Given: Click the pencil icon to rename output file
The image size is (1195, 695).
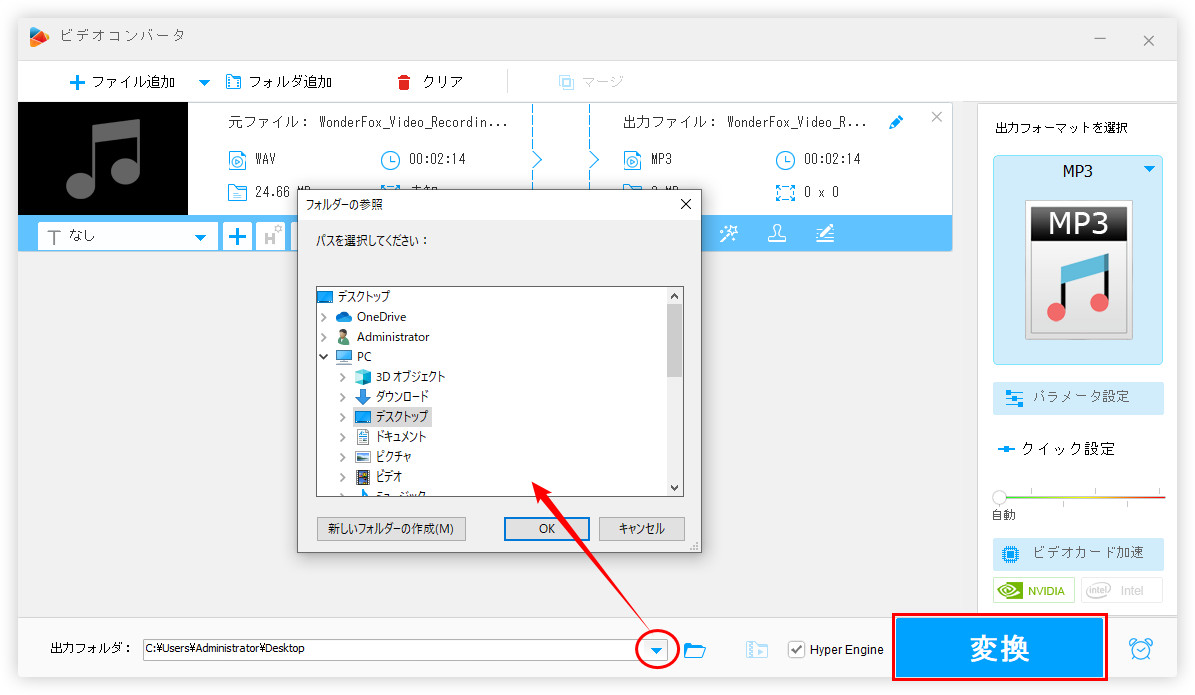Looking at the screenshot, I should [x=896, y=122].
